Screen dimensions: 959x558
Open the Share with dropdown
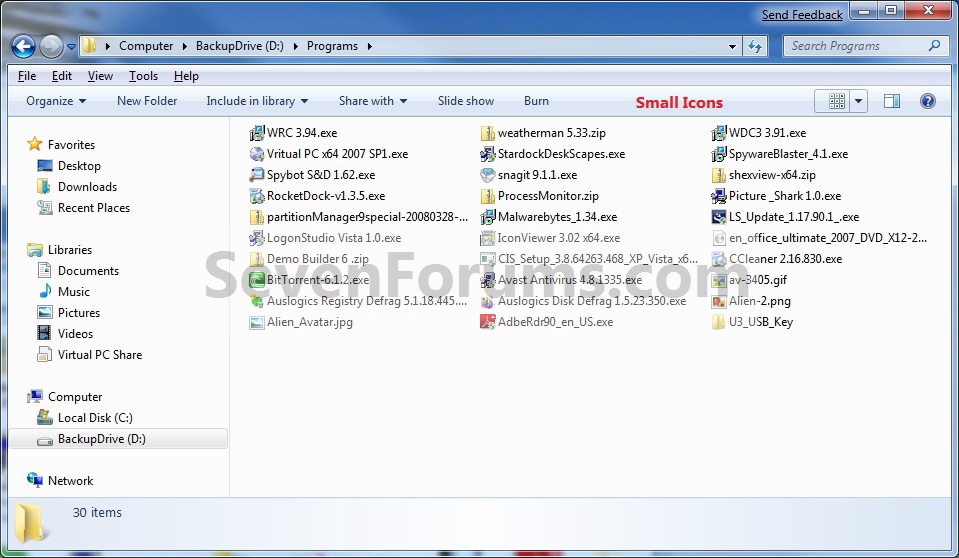tap(372, 101)
